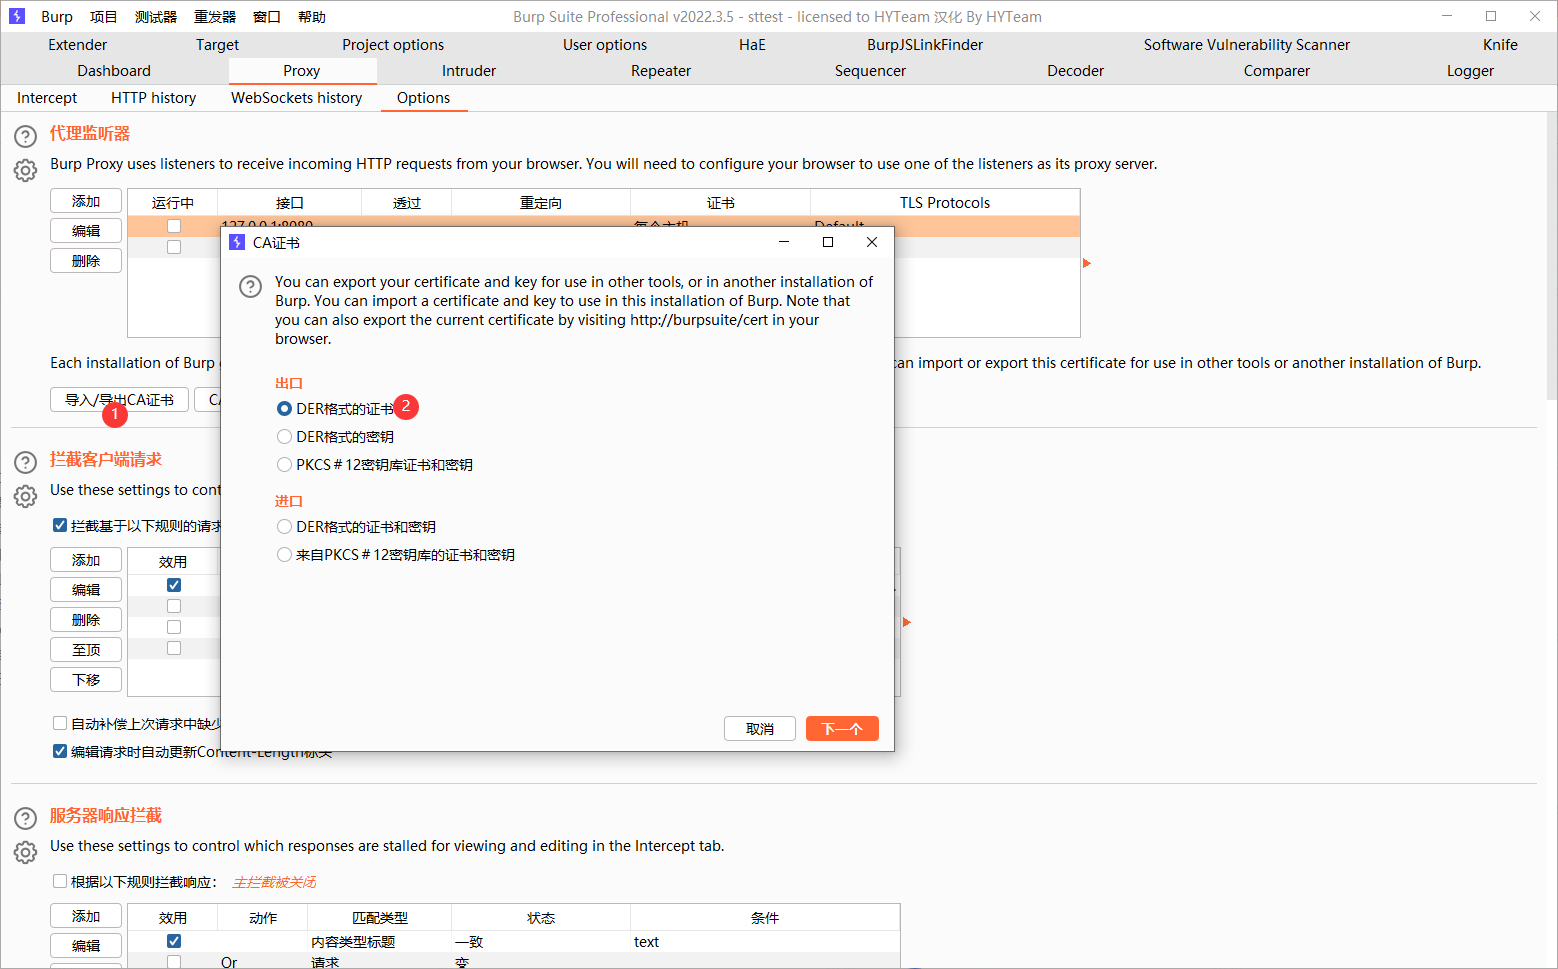Open WebSockets history sub-tab

click(x=296, y=98)
